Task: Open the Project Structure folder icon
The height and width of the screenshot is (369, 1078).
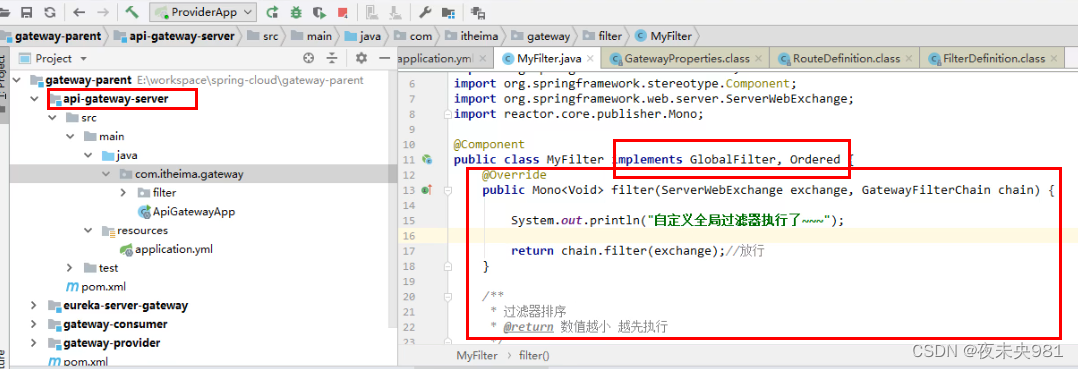Action: click(x=448, y=12)
